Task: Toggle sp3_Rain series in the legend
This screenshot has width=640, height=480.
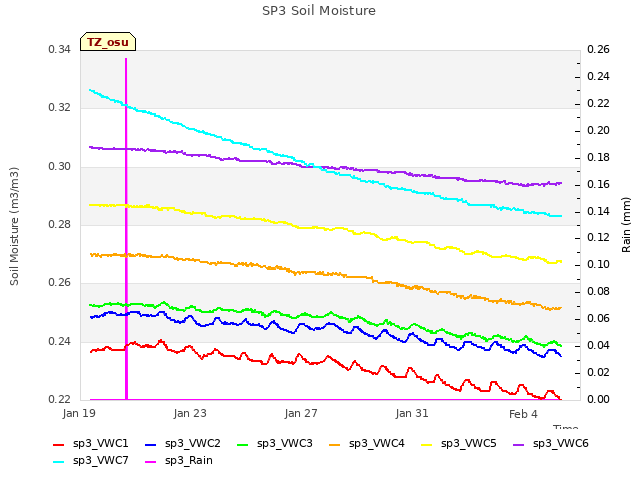Action: click(x=179, y=461)
